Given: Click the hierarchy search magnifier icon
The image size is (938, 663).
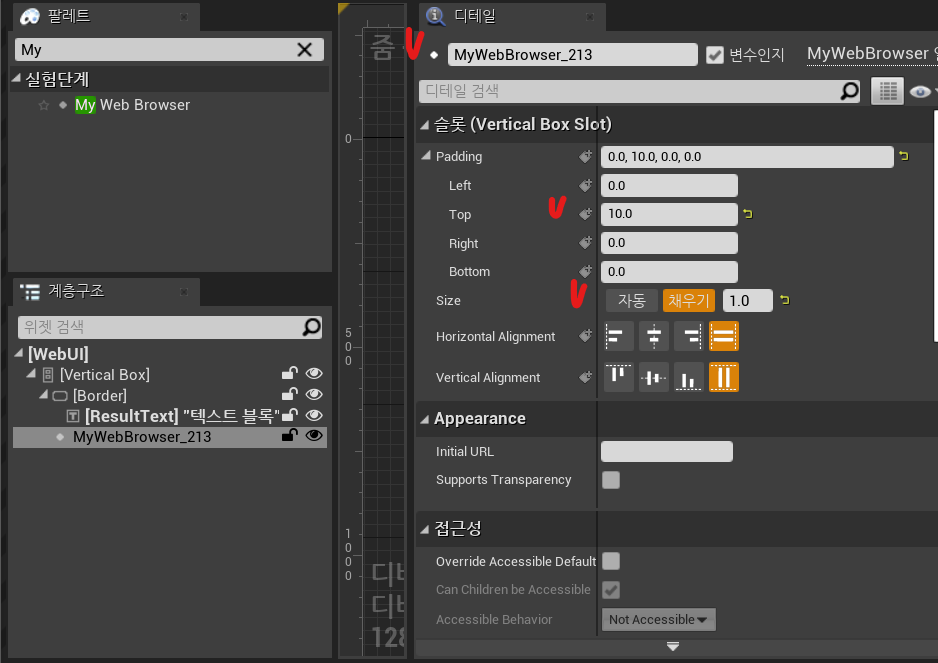Looking at the screenshot, I should [312, 327].
